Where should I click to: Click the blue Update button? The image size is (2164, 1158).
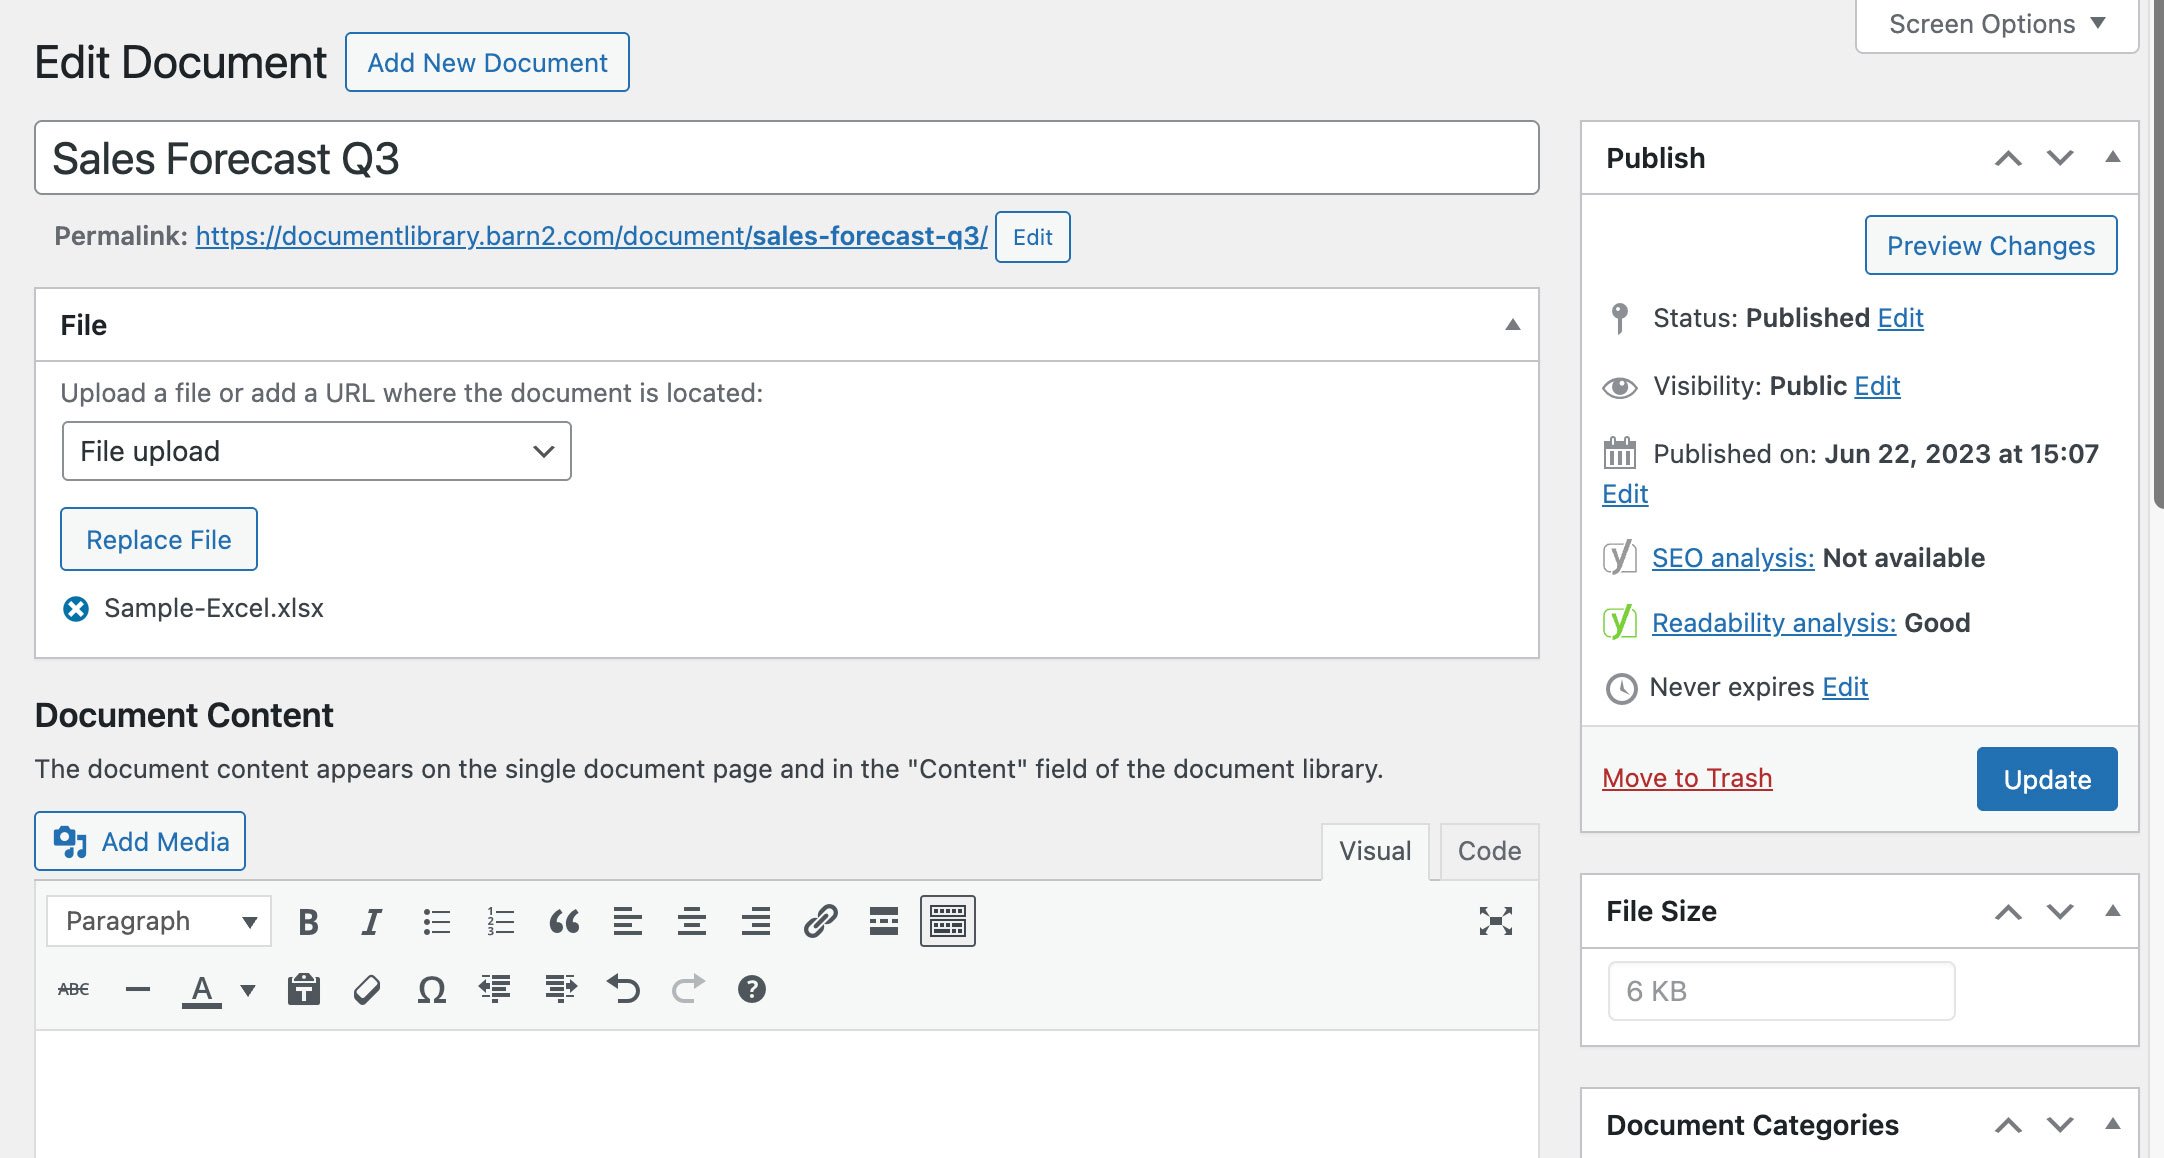pos(2046,779)
